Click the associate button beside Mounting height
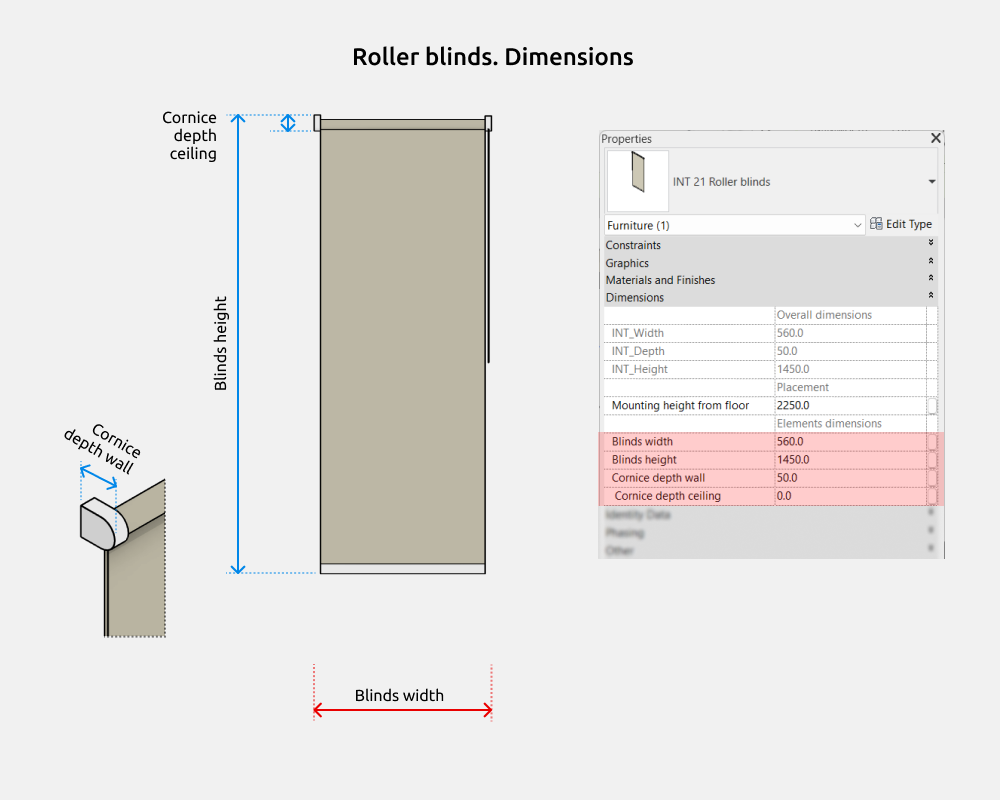The image size is (1000, 800). [x=932, y=406]
